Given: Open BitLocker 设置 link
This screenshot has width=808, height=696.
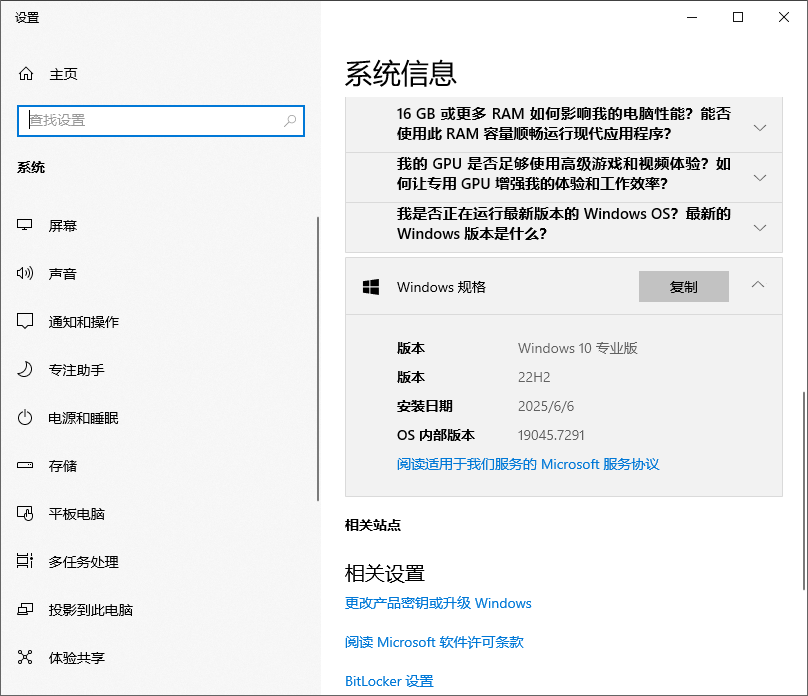Looking at the screenshot, I should (389, 681).
